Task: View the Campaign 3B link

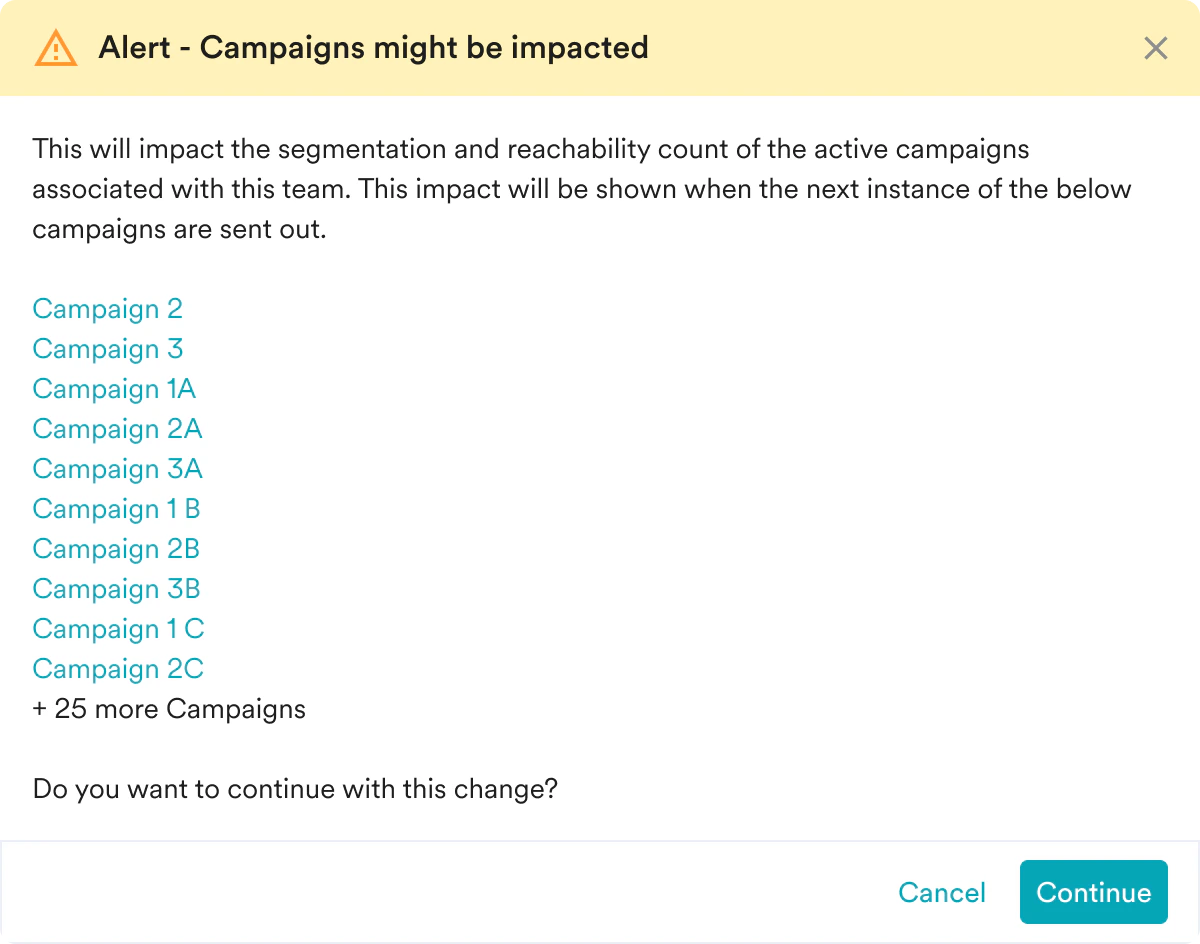Action: [x=116, y=589]
